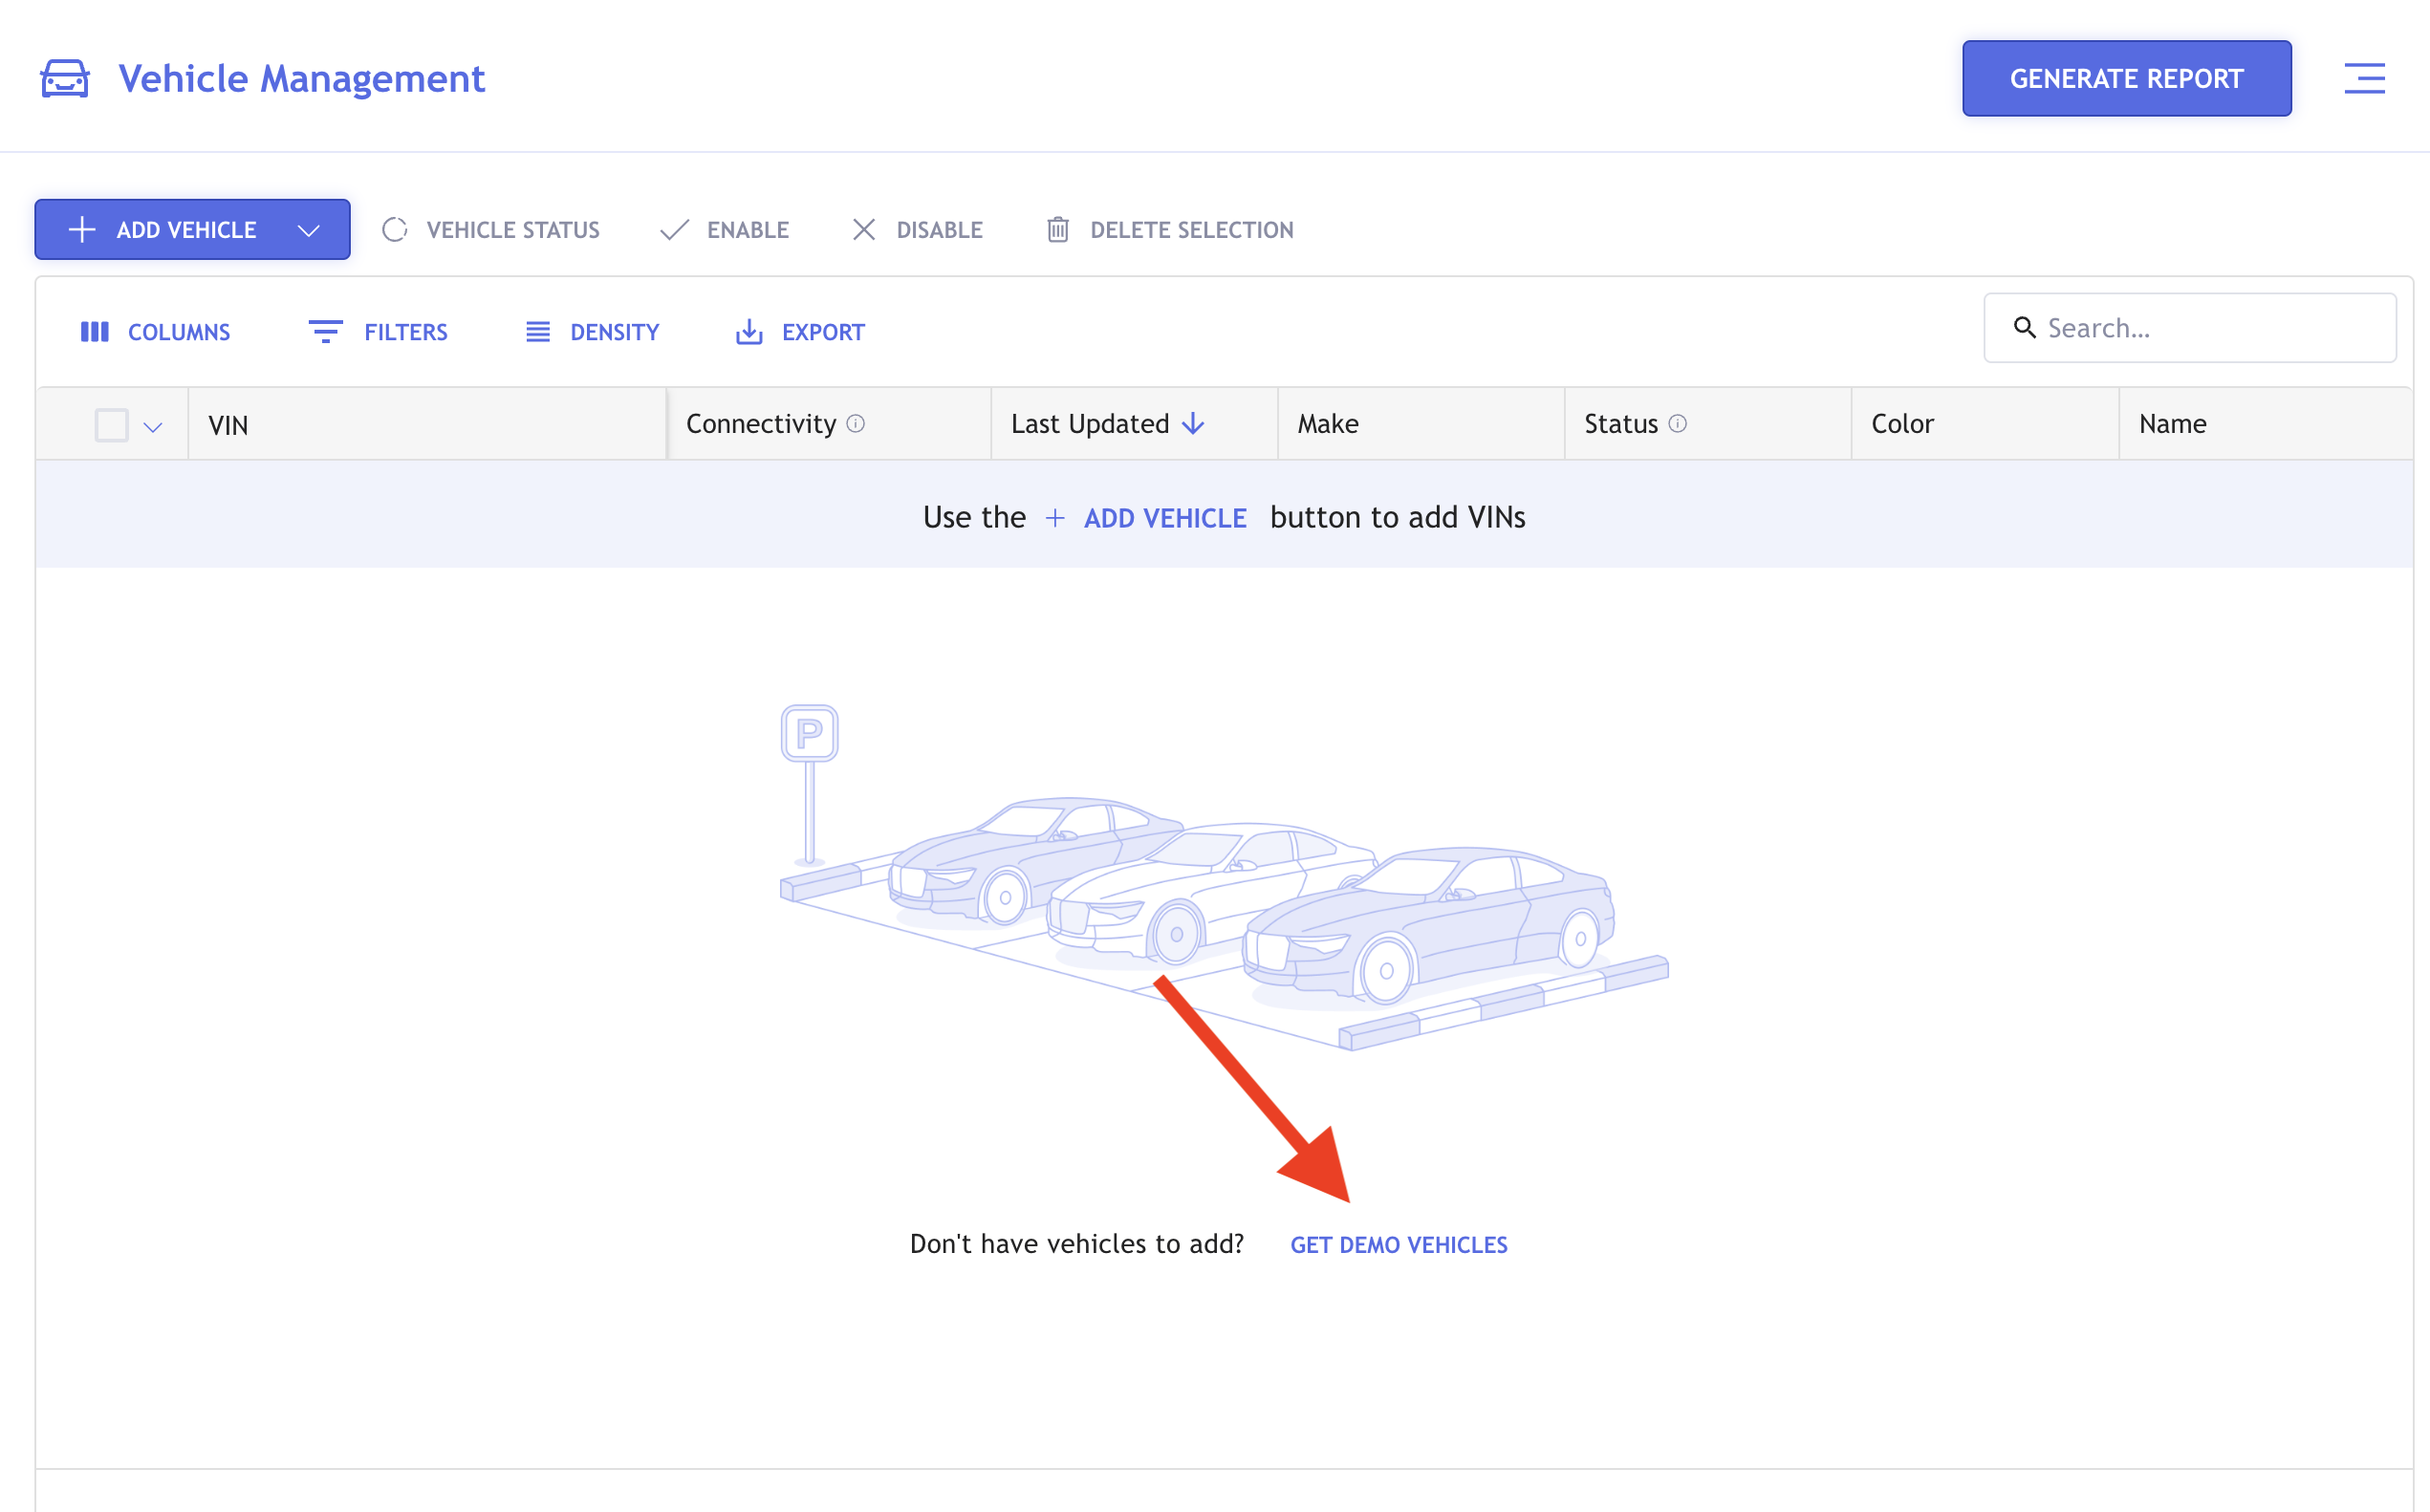The width and height of the screenshot is (2430, 1512).
Task: Click the car icon beside Vehicle Management
Action: pos(65,78)
